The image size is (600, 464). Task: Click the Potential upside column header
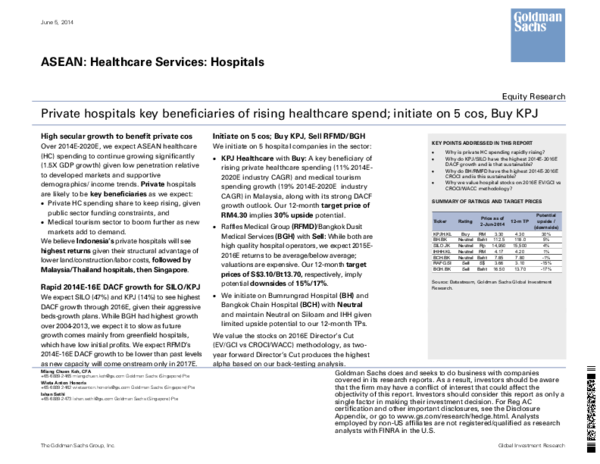(x=546, y=221)
